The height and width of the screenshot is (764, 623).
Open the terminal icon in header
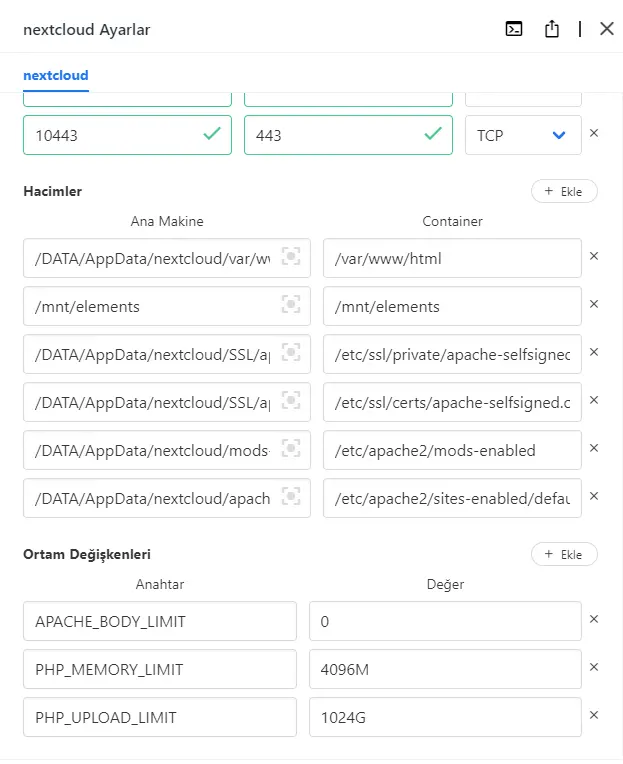pos(514,29)
